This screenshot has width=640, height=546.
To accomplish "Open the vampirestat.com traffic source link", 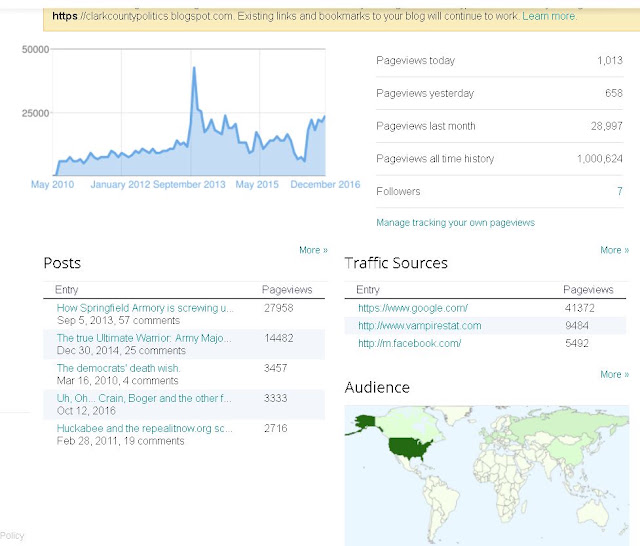I will click(420, 326).
